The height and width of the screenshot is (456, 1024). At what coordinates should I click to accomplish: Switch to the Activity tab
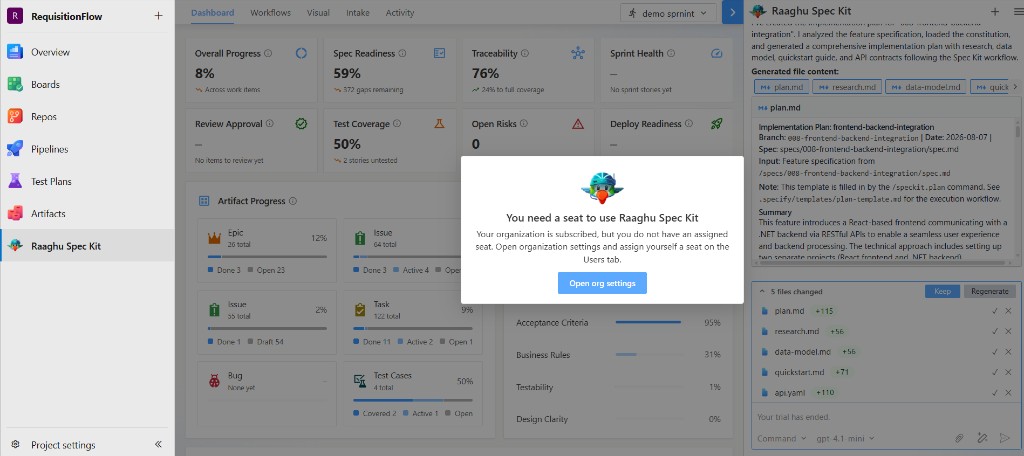pos(400,12)
